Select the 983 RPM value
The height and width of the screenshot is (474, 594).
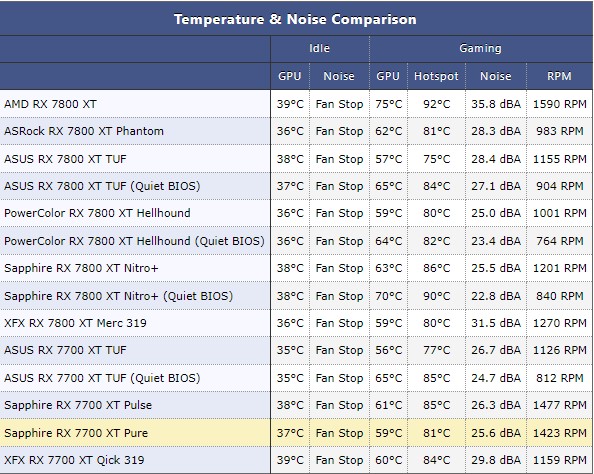(560, 131)
